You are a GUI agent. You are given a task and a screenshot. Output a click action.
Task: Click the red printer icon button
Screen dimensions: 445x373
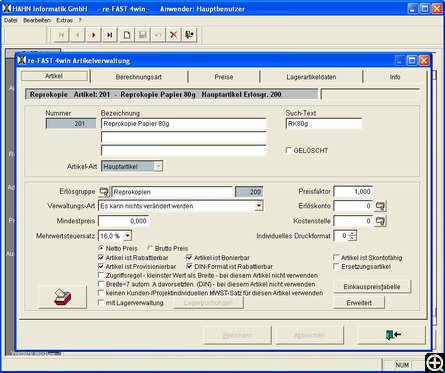(63, 297)
